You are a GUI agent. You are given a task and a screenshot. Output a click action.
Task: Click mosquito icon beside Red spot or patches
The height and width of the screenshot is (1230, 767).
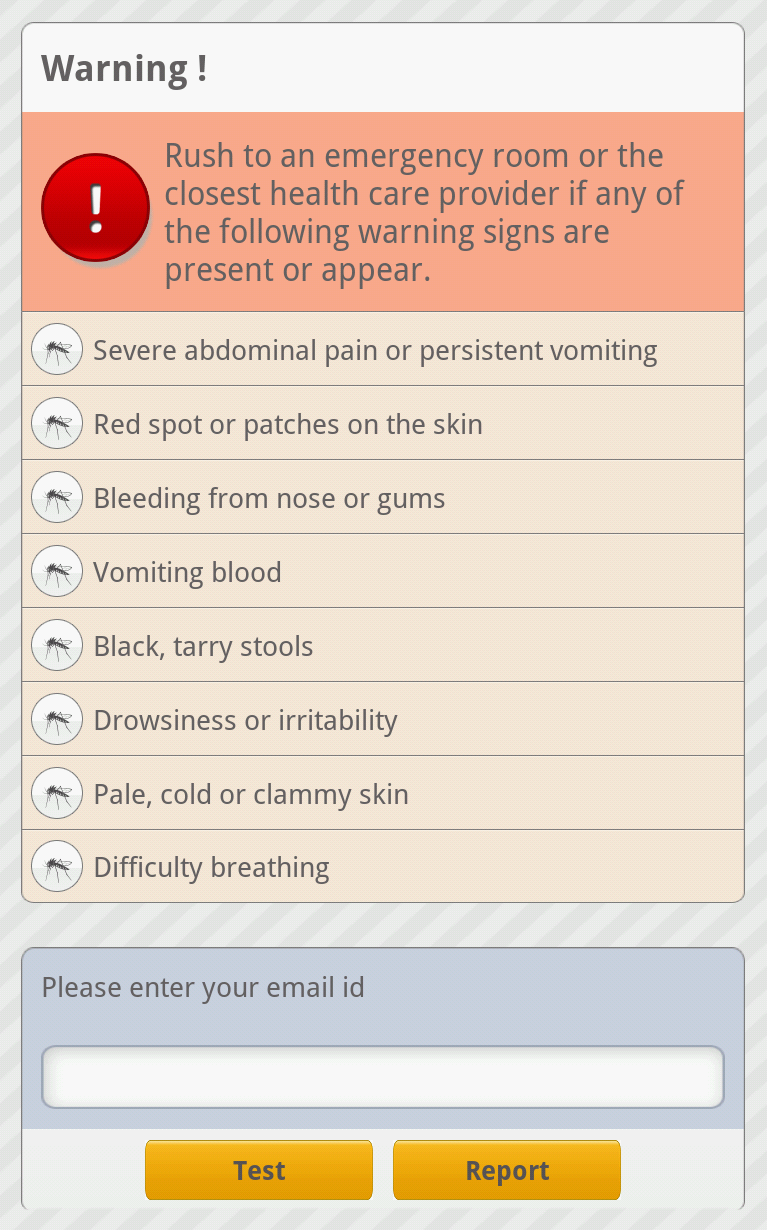[x=57, y=423]
